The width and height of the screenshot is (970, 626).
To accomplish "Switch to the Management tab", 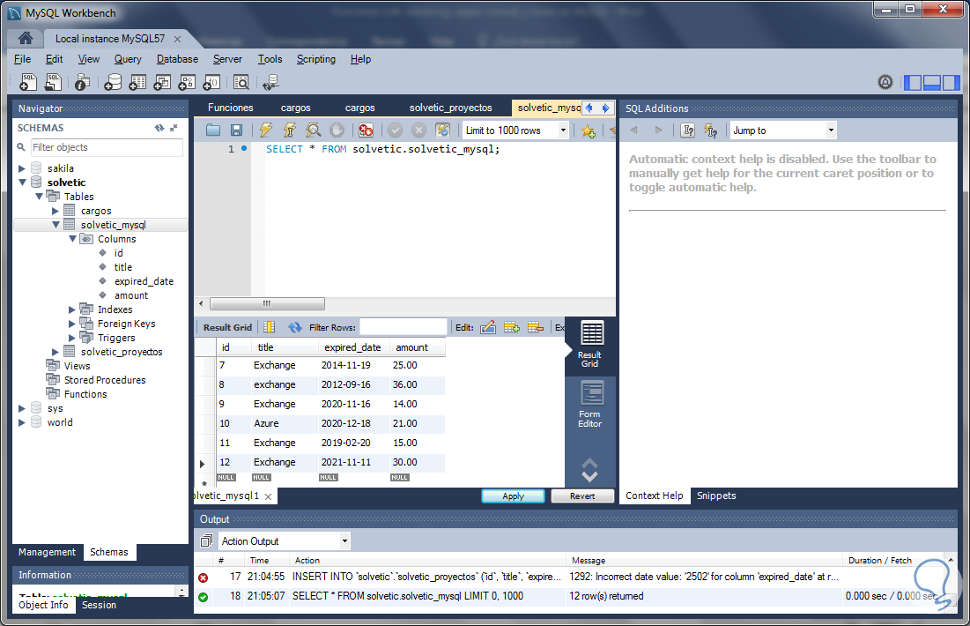I will click(47, 552).
